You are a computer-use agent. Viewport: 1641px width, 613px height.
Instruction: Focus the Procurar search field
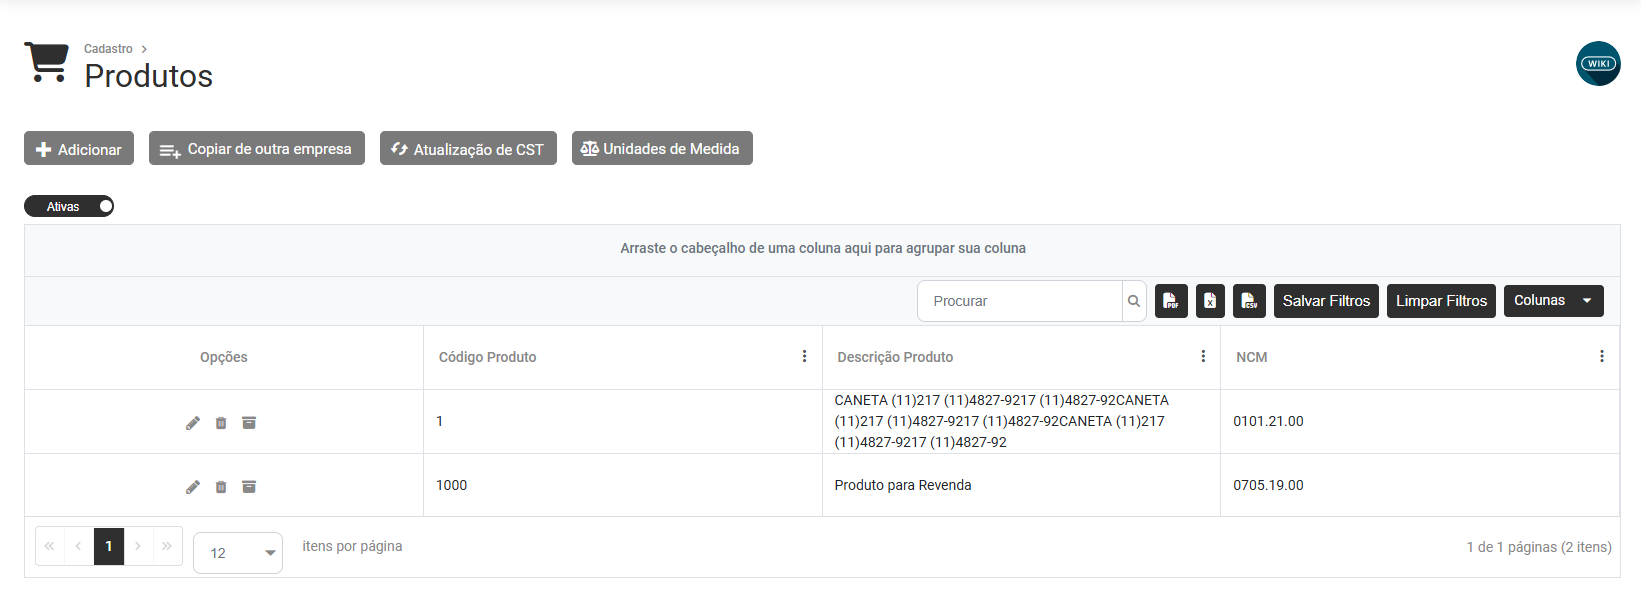(x=1020, y=301)
